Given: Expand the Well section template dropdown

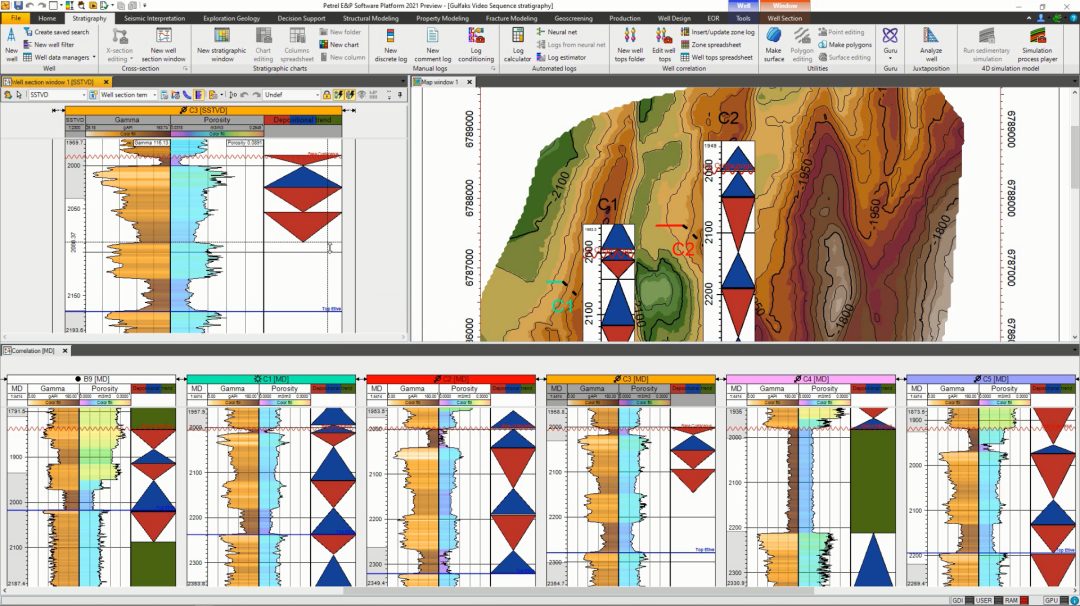Looking at the screenshot, I should 154,95.
